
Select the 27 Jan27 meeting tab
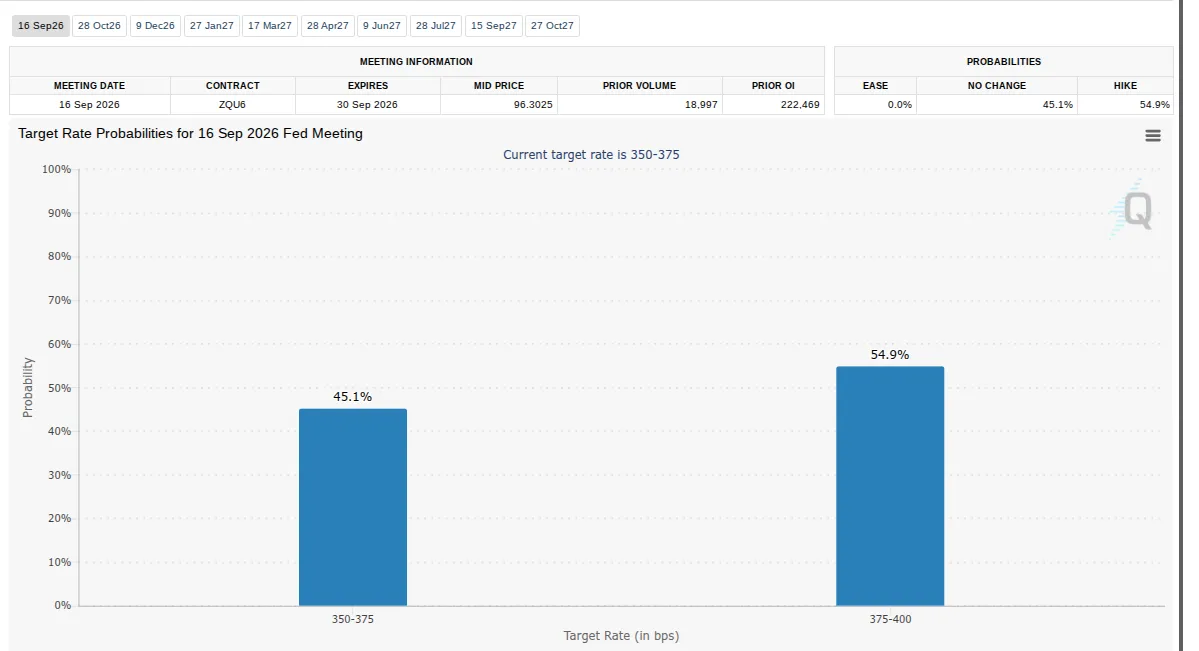coord(212,26)
